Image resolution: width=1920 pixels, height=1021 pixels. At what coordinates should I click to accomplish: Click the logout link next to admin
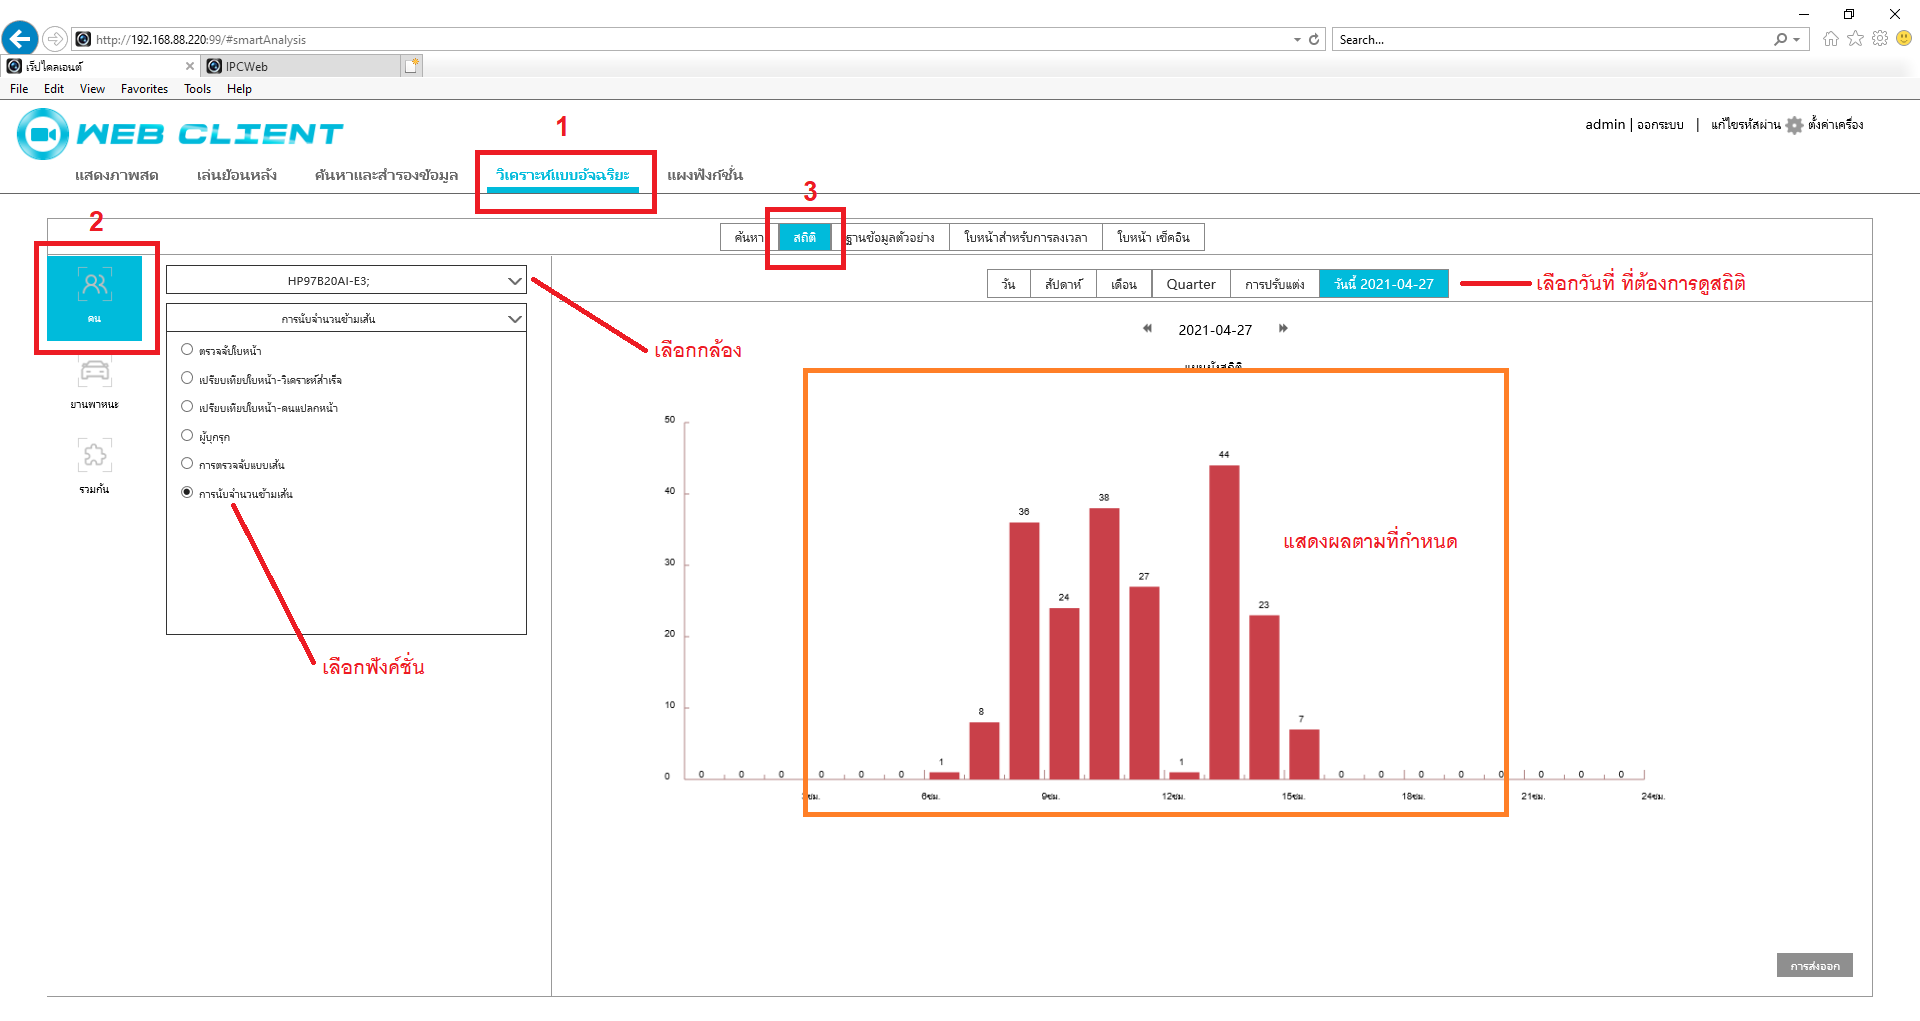(x=1660, y=125)
